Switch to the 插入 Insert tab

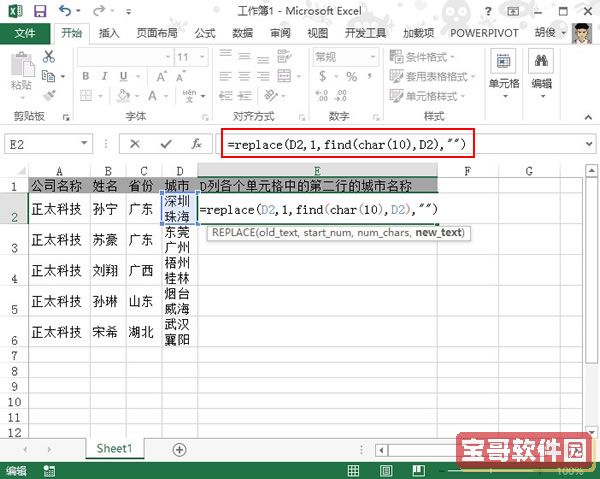109,33
